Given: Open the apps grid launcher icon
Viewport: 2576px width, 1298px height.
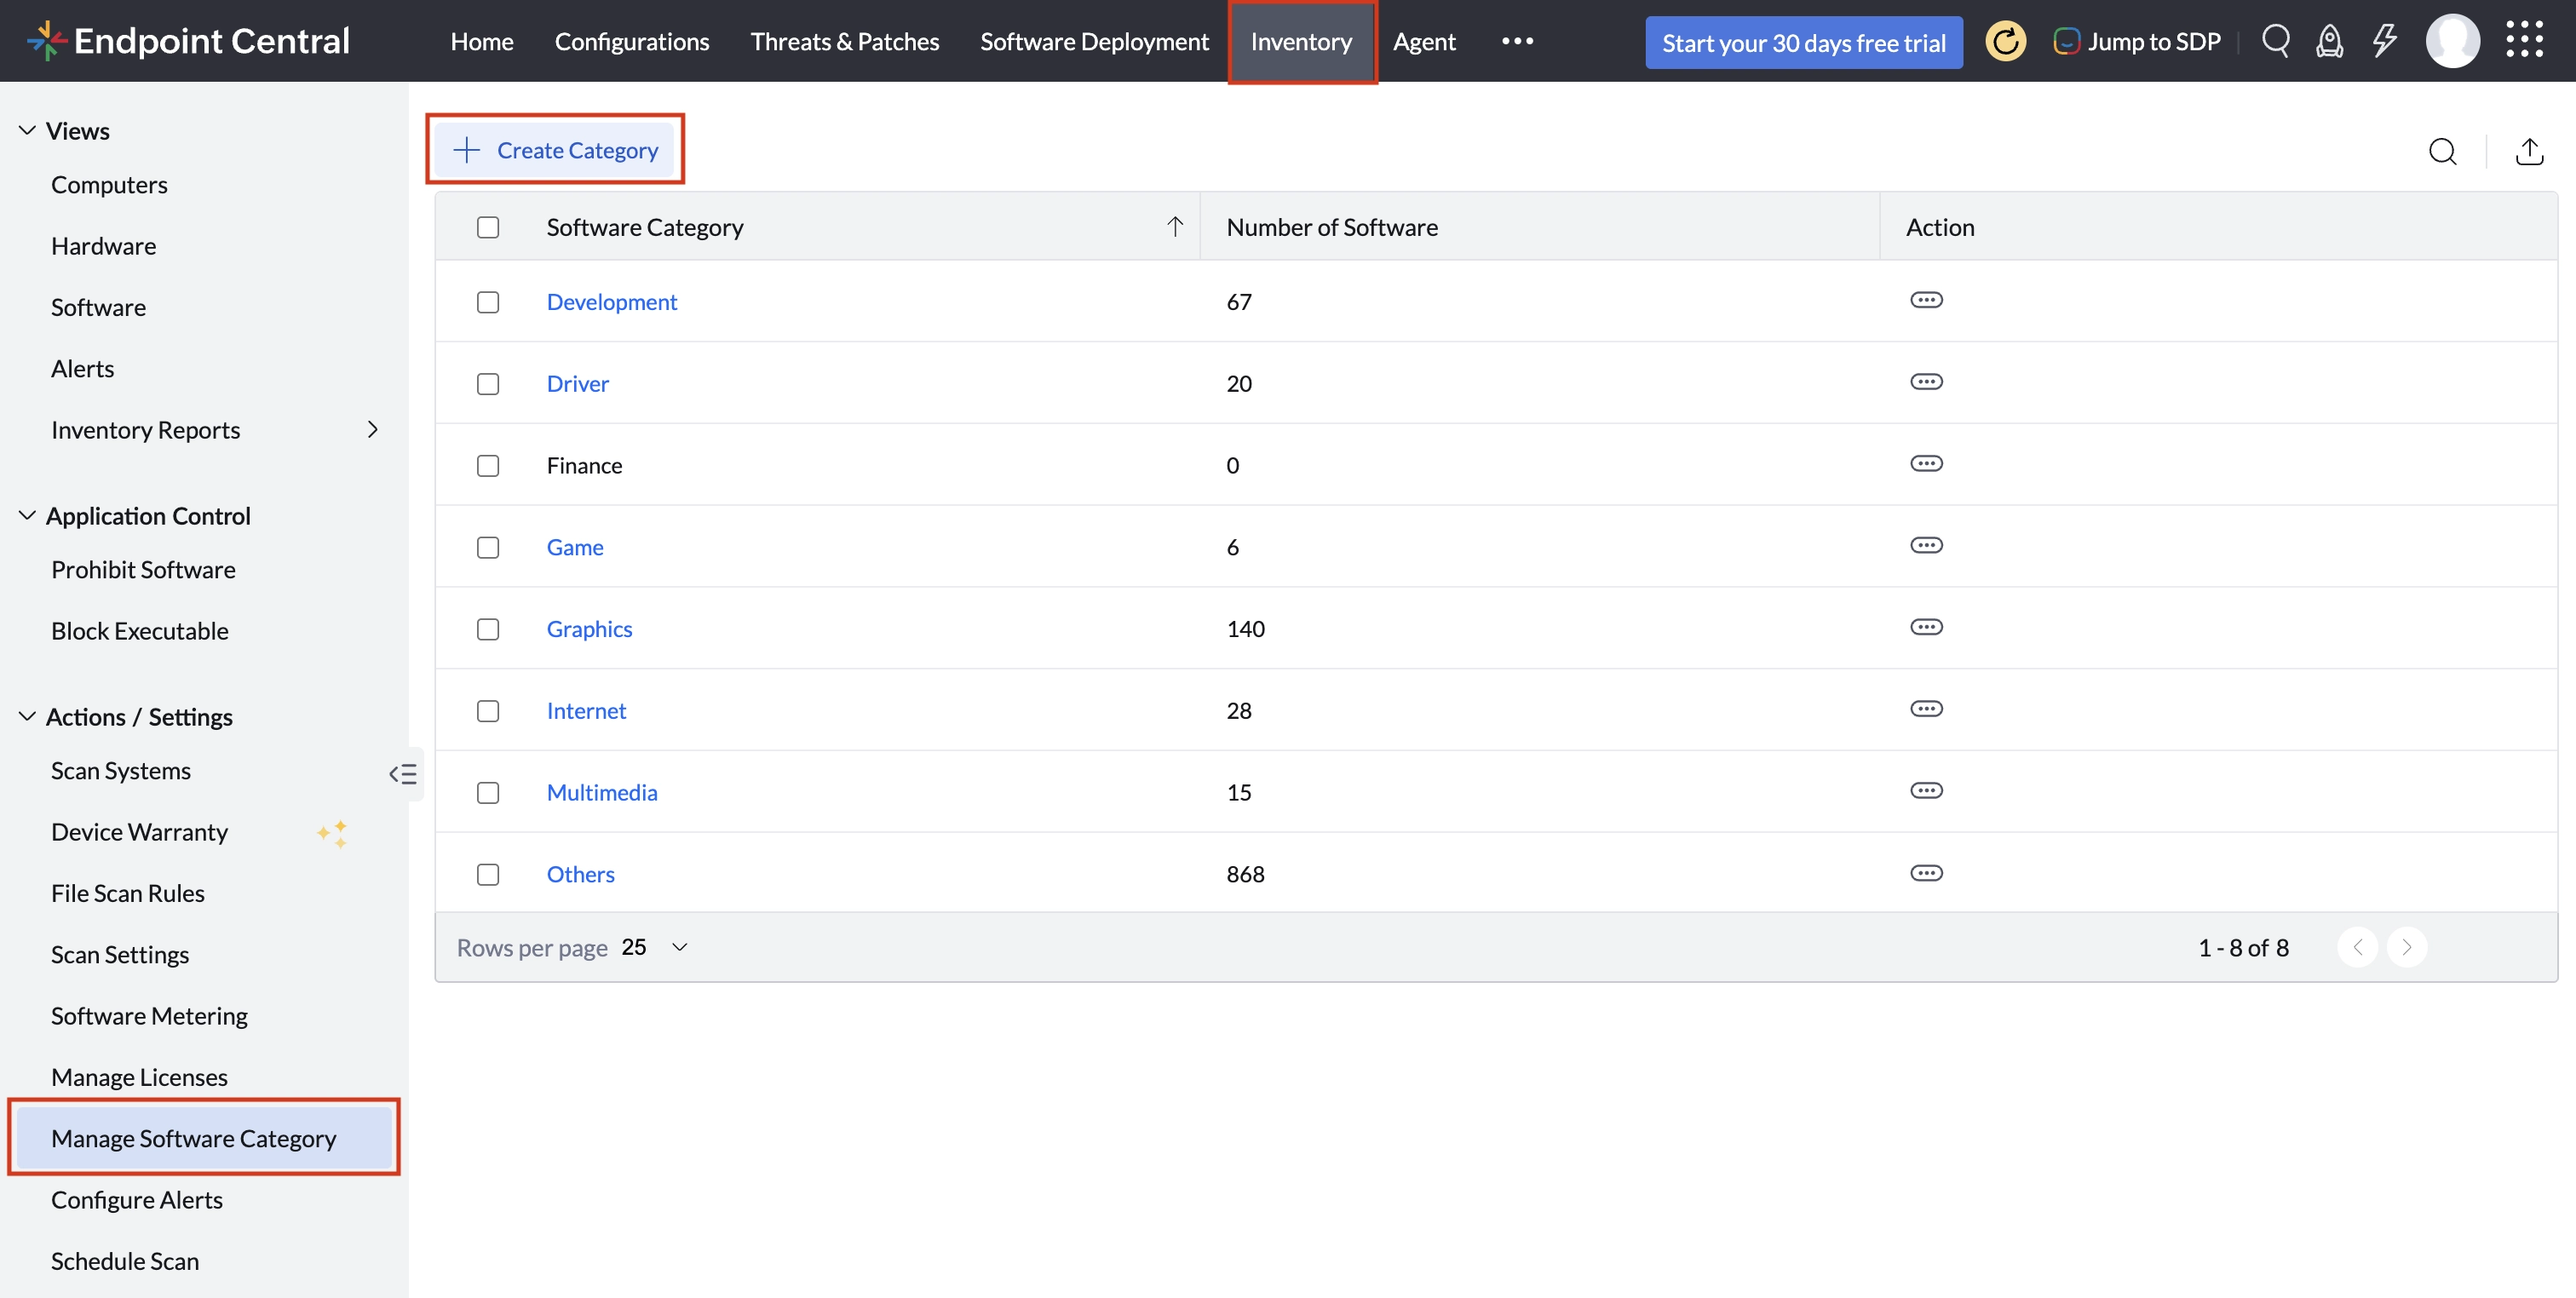Looking at the screenshot, I should [2525, 41].
